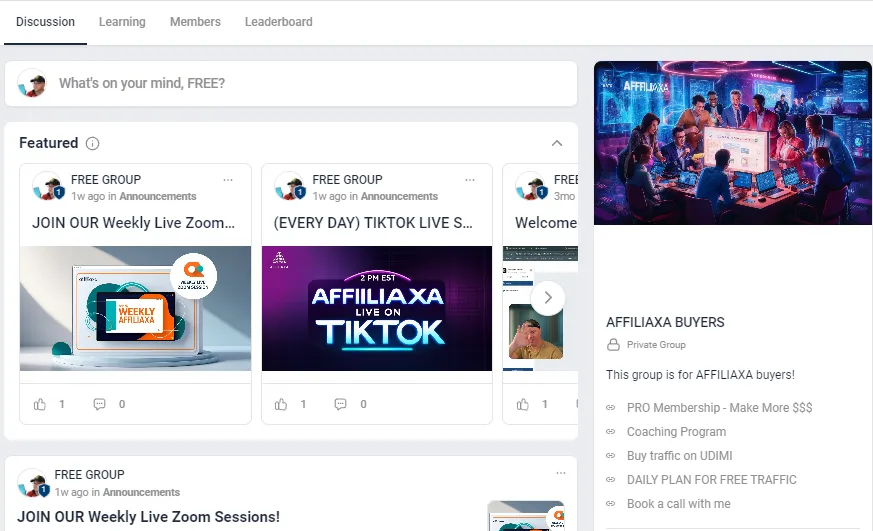Open the Leaderboard tab
The height and width of the screenshot is (531, 873).
point(278,22)
